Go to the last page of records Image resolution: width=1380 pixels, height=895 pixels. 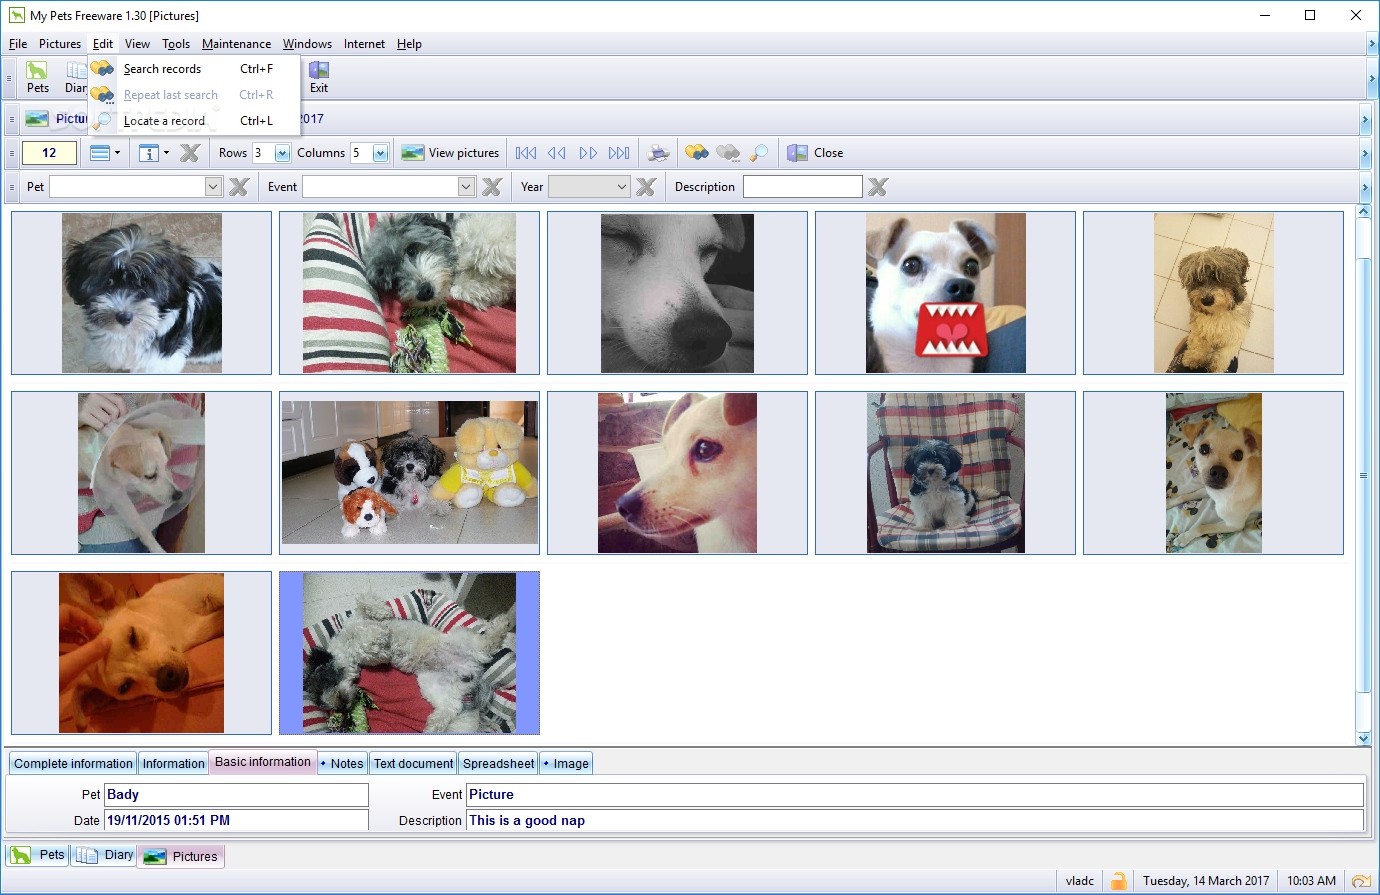click(619, 153)
